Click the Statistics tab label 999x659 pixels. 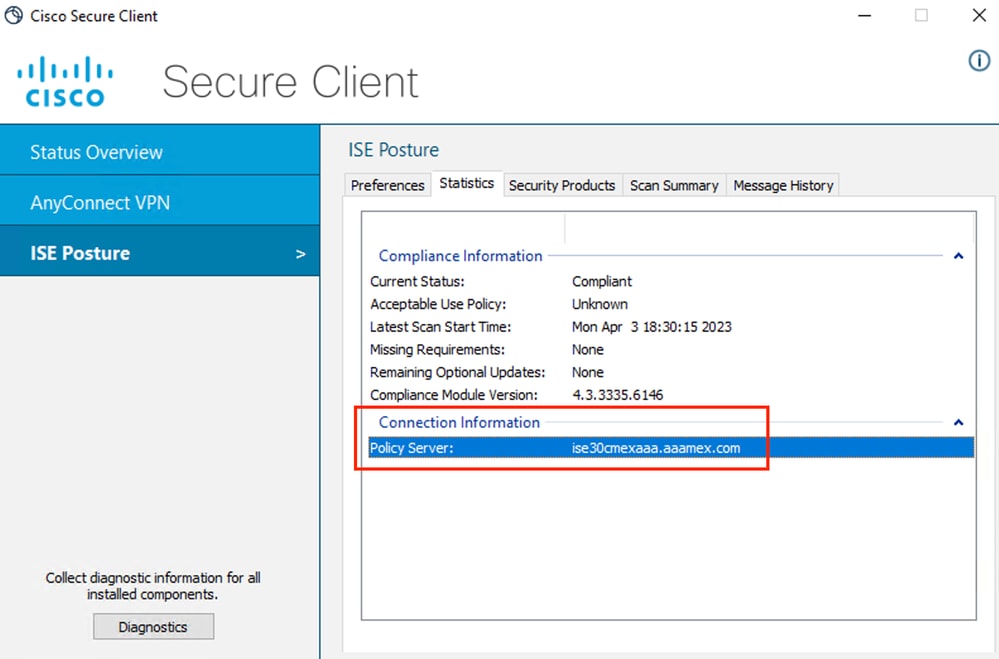click(466, 183)
